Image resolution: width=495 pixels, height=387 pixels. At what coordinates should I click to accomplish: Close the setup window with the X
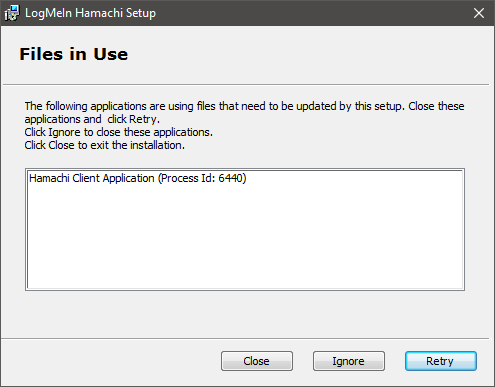click(x=479, y=13)
